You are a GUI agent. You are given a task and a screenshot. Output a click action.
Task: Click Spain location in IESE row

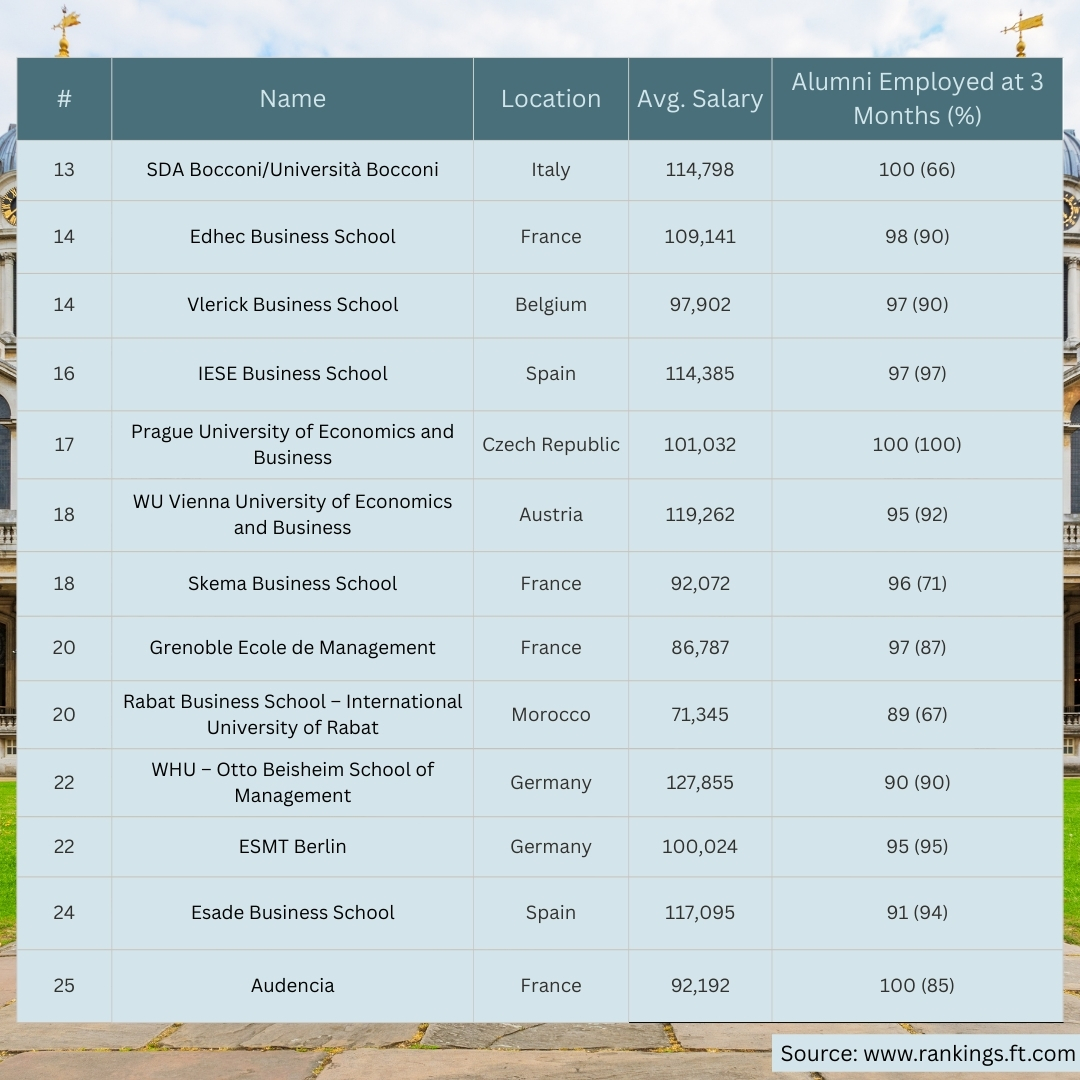(550, 374)
